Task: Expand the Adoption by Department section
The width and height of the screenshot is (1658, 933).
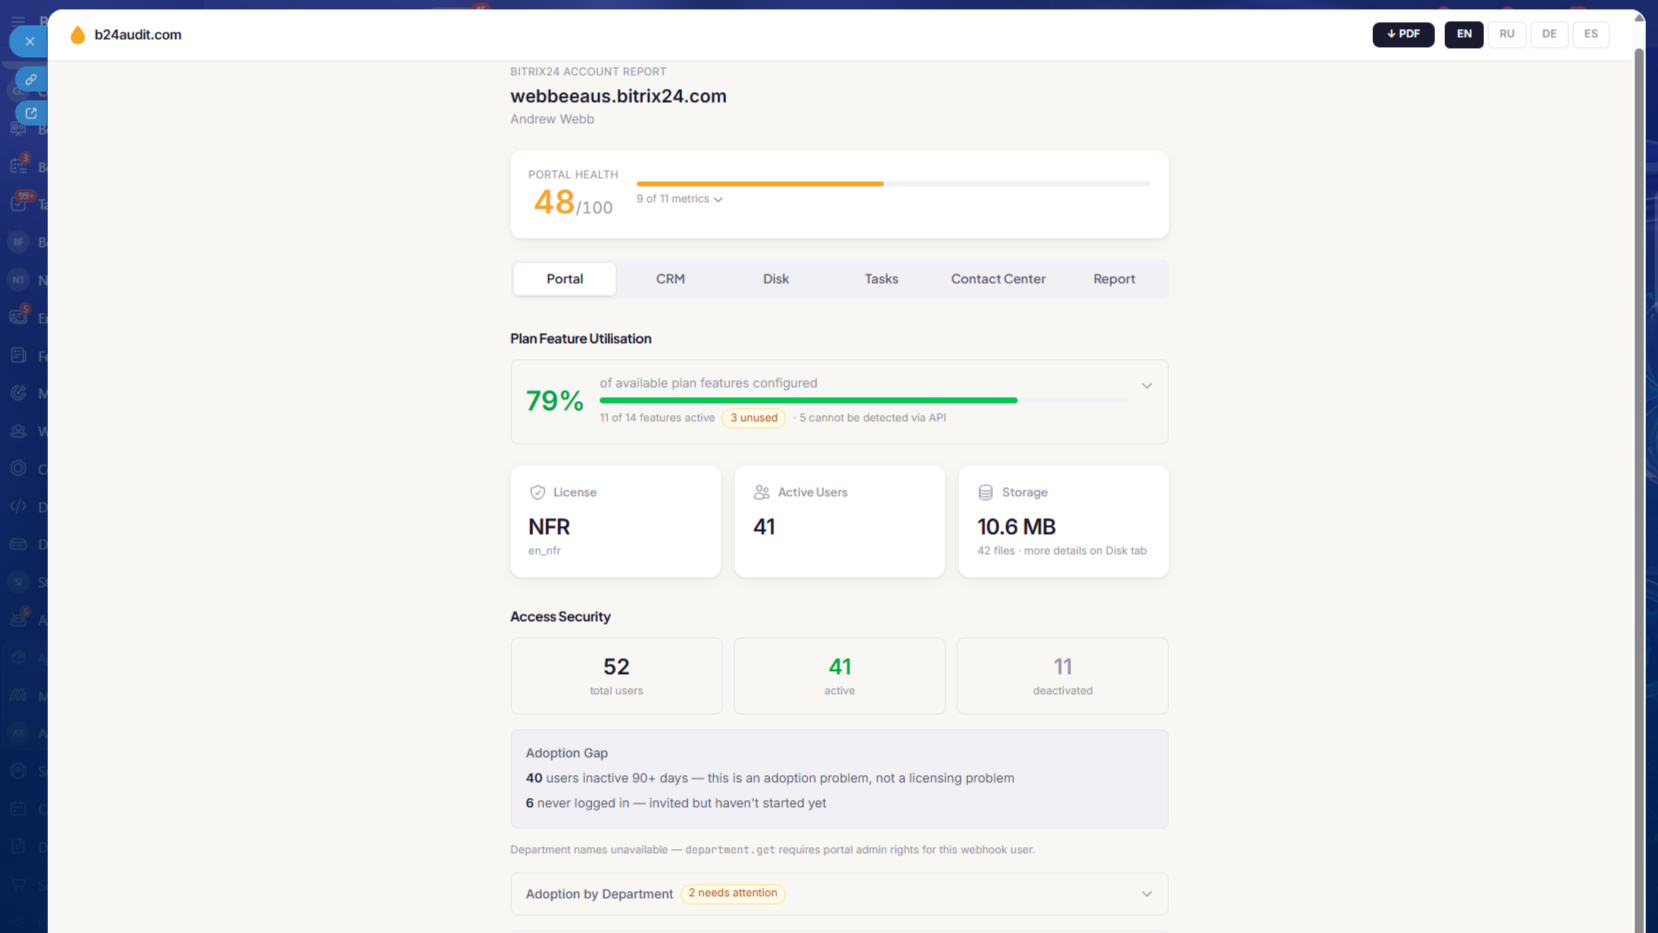Action: click(839, 894)
